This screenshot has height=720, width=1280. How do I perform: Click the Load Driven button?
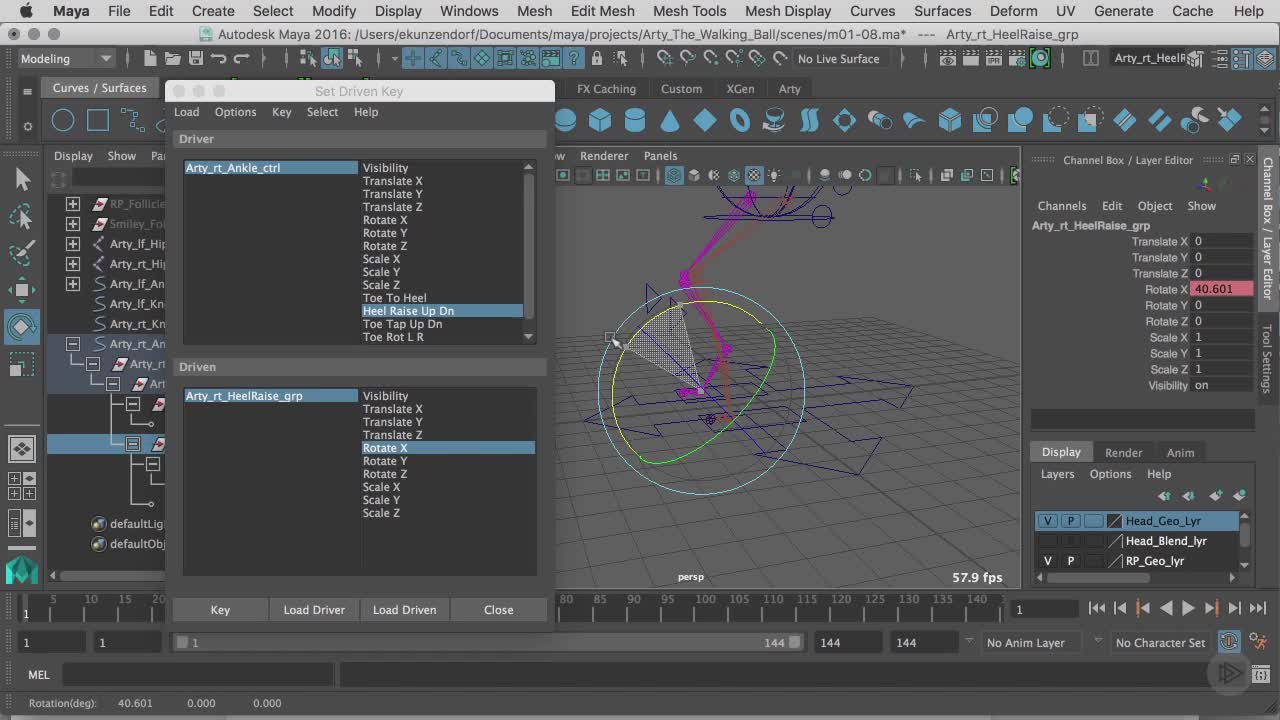[x=404, y=610]
